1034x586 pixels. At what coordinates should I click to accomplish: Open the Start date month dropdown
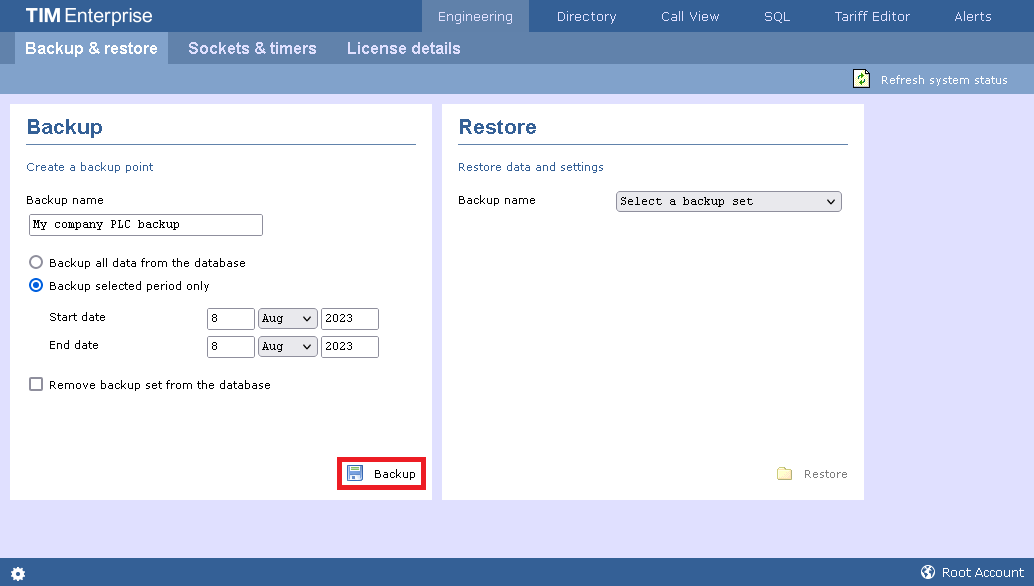coord(287,319)
